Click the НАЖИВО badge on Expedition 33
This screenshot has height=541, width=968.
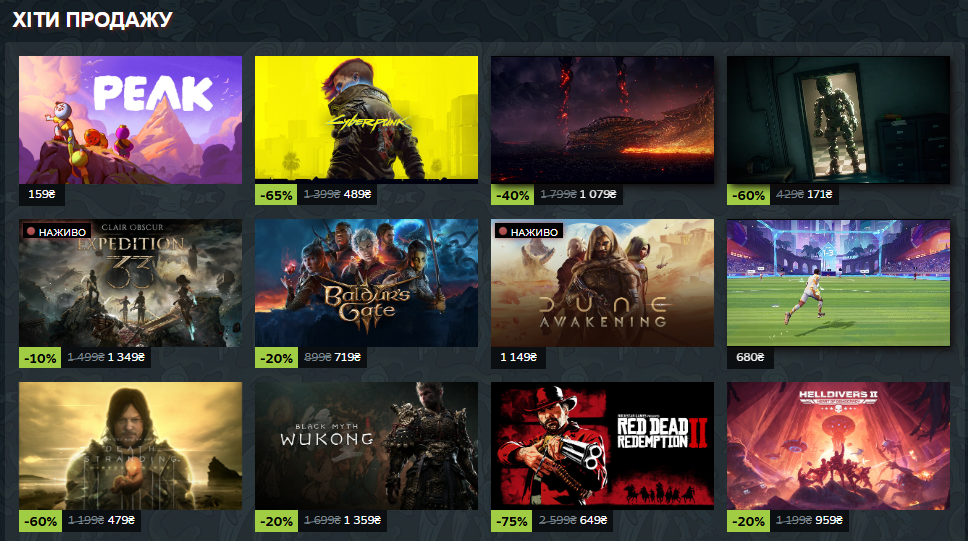tap(56, 232)
